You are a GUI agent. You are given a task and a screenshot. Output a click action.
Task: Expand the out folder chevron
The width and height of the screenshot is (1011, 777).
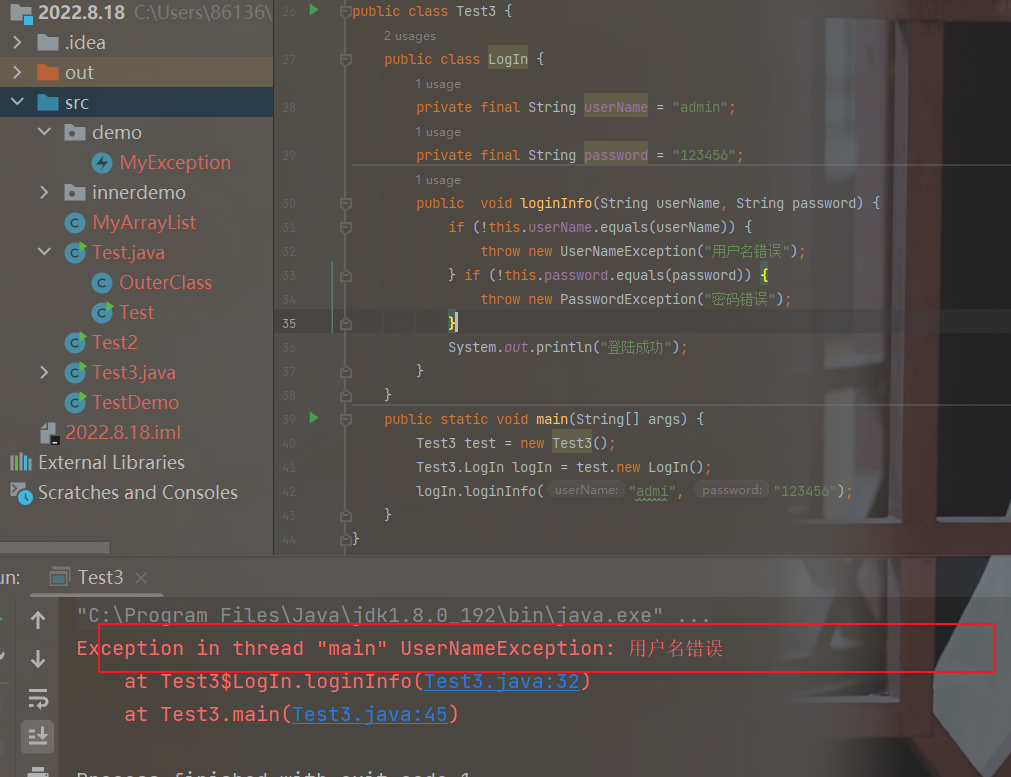(17, 72)
